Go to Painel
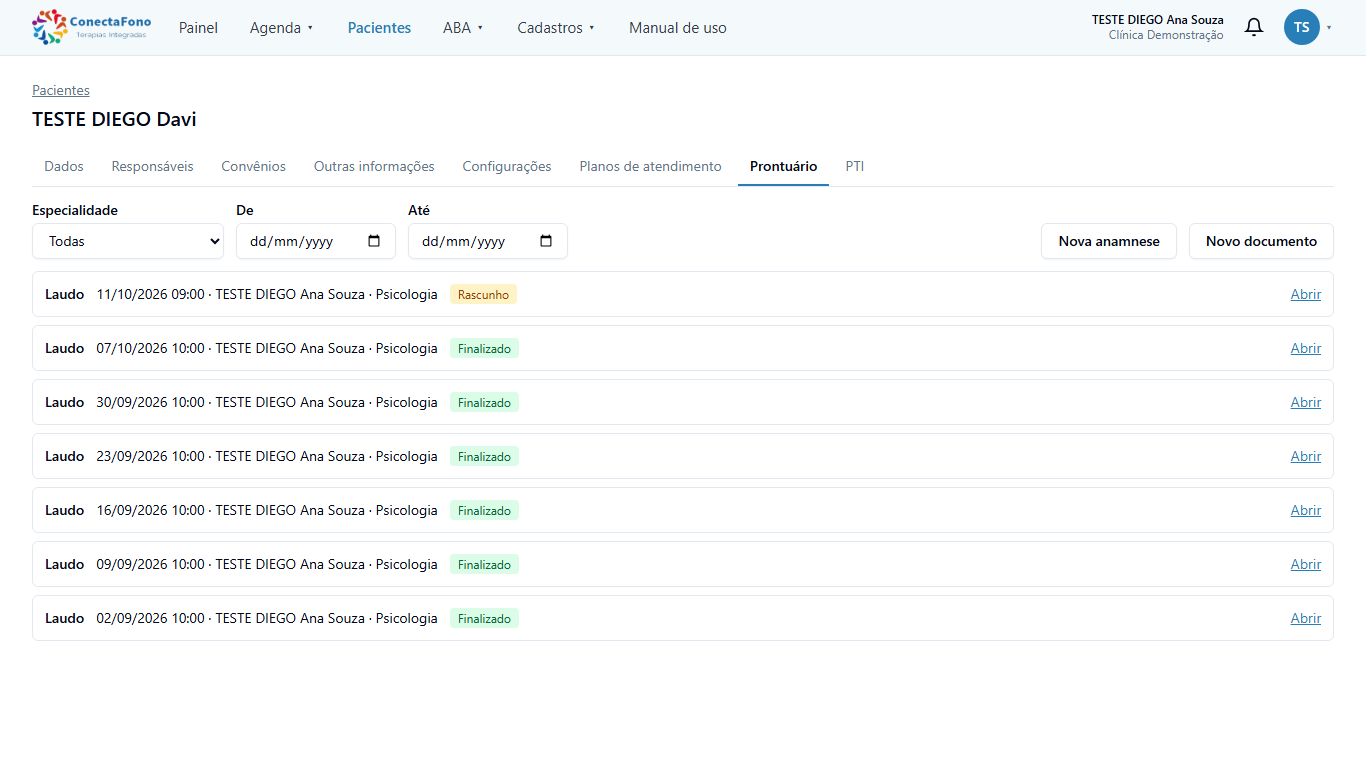This screenshot has width=1366, height=768. (198, 28)
